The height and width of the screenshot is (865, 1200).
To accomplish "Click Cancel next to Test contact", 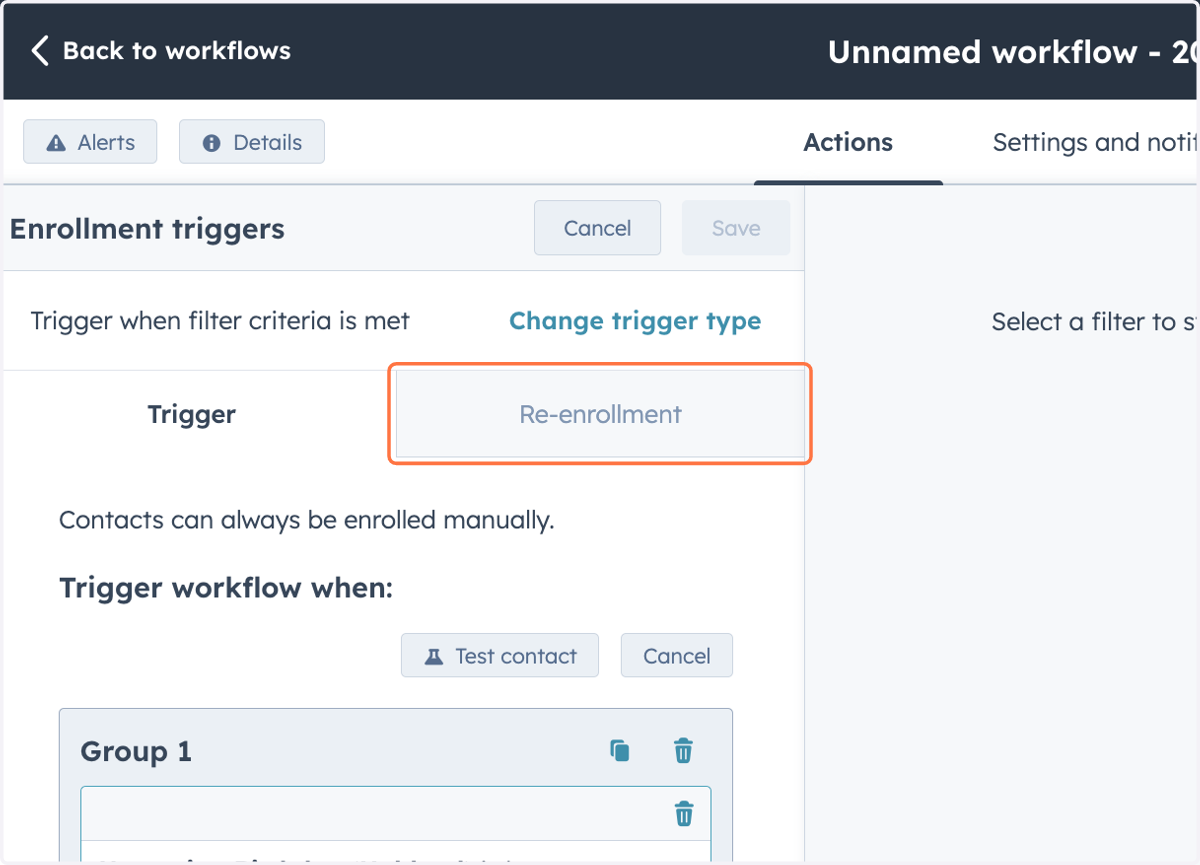I will point(677,656).
